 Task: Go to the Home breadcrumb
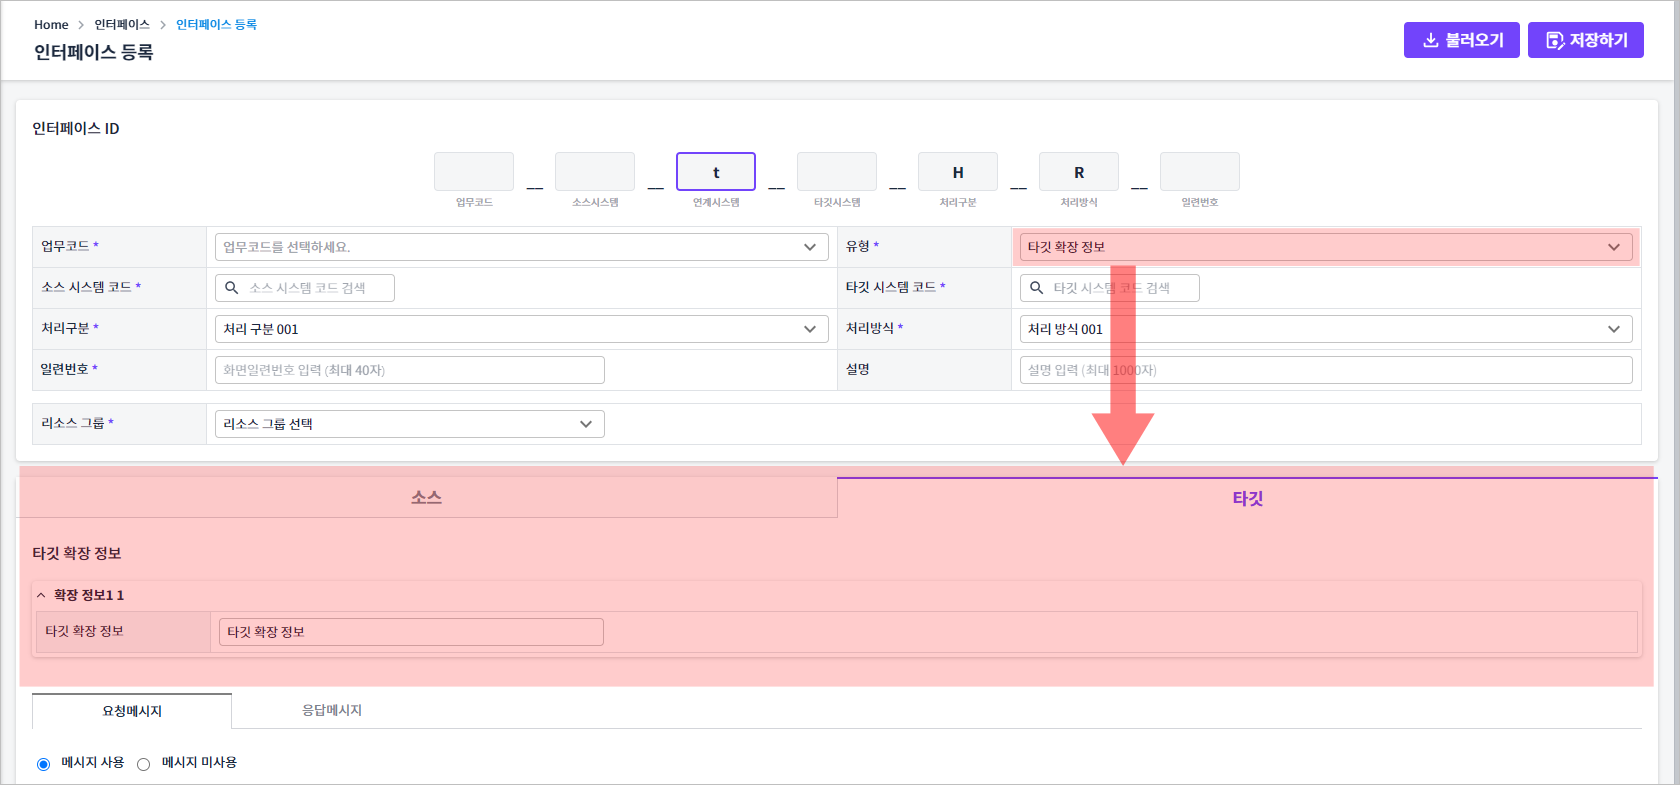(51, 25)
